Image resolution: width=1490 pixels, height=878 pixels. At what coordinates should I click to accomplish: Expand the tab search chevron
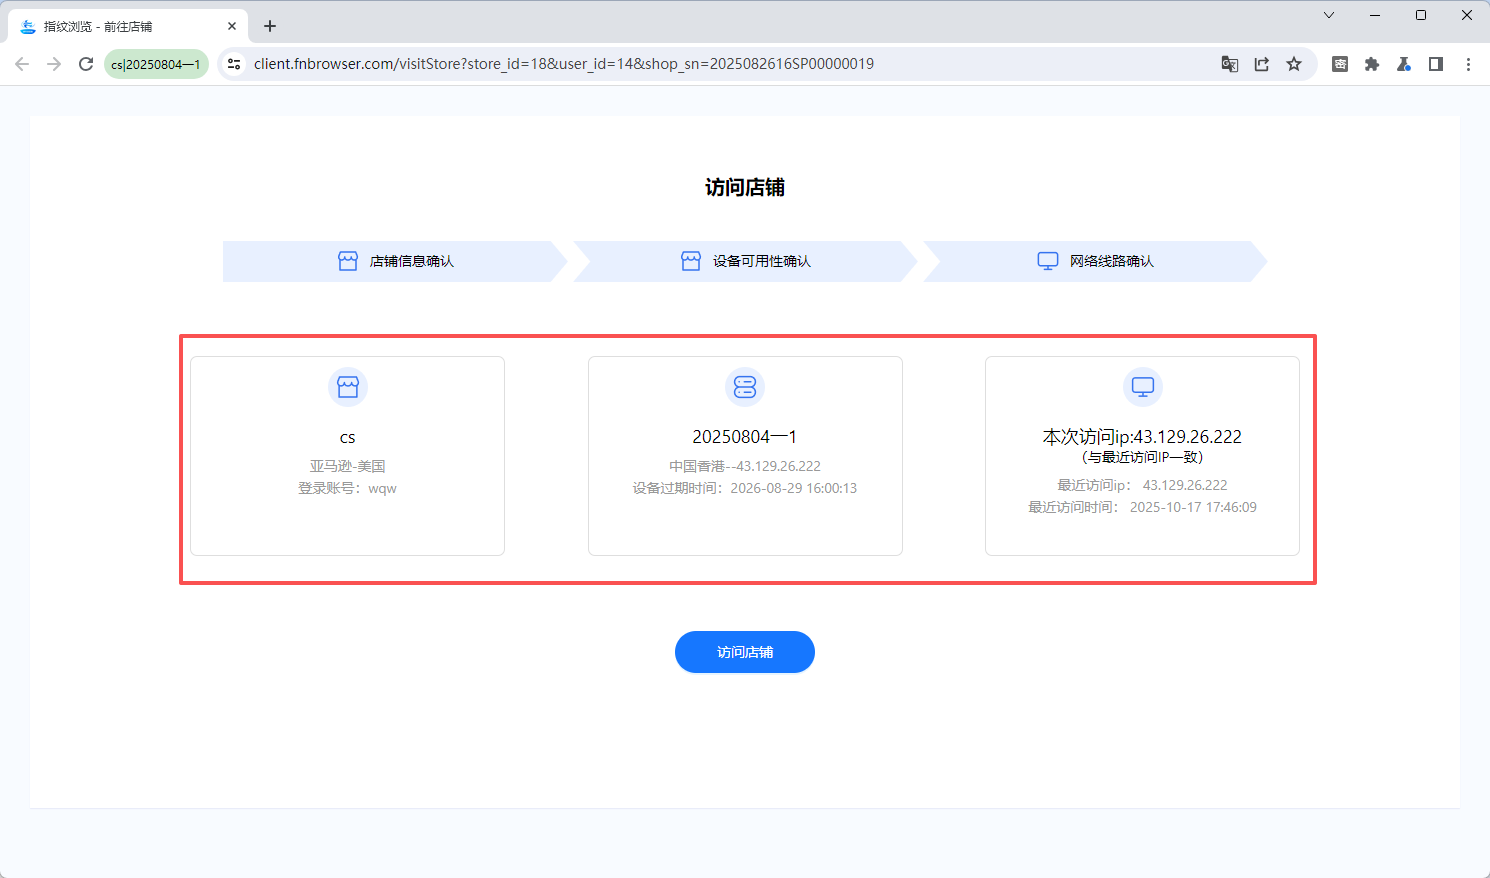coord(1329,15)
